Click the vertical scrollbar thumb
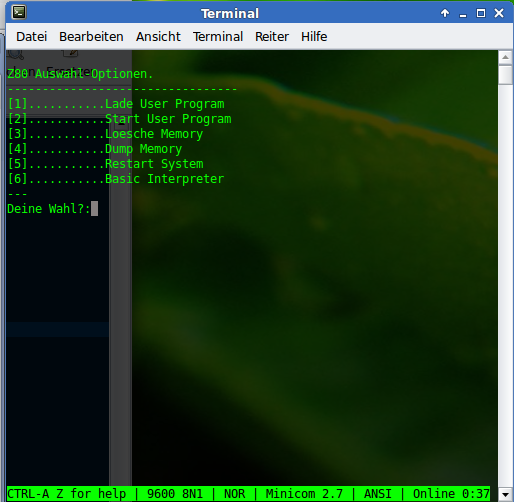 [x=505, y=75]
